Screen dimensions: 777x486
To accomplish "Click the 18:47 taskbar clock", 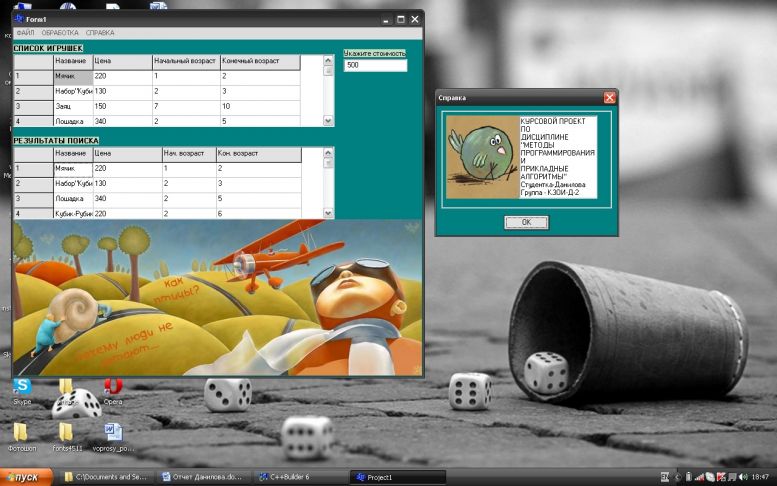I will pyautogui.click(x=760, y=477).
